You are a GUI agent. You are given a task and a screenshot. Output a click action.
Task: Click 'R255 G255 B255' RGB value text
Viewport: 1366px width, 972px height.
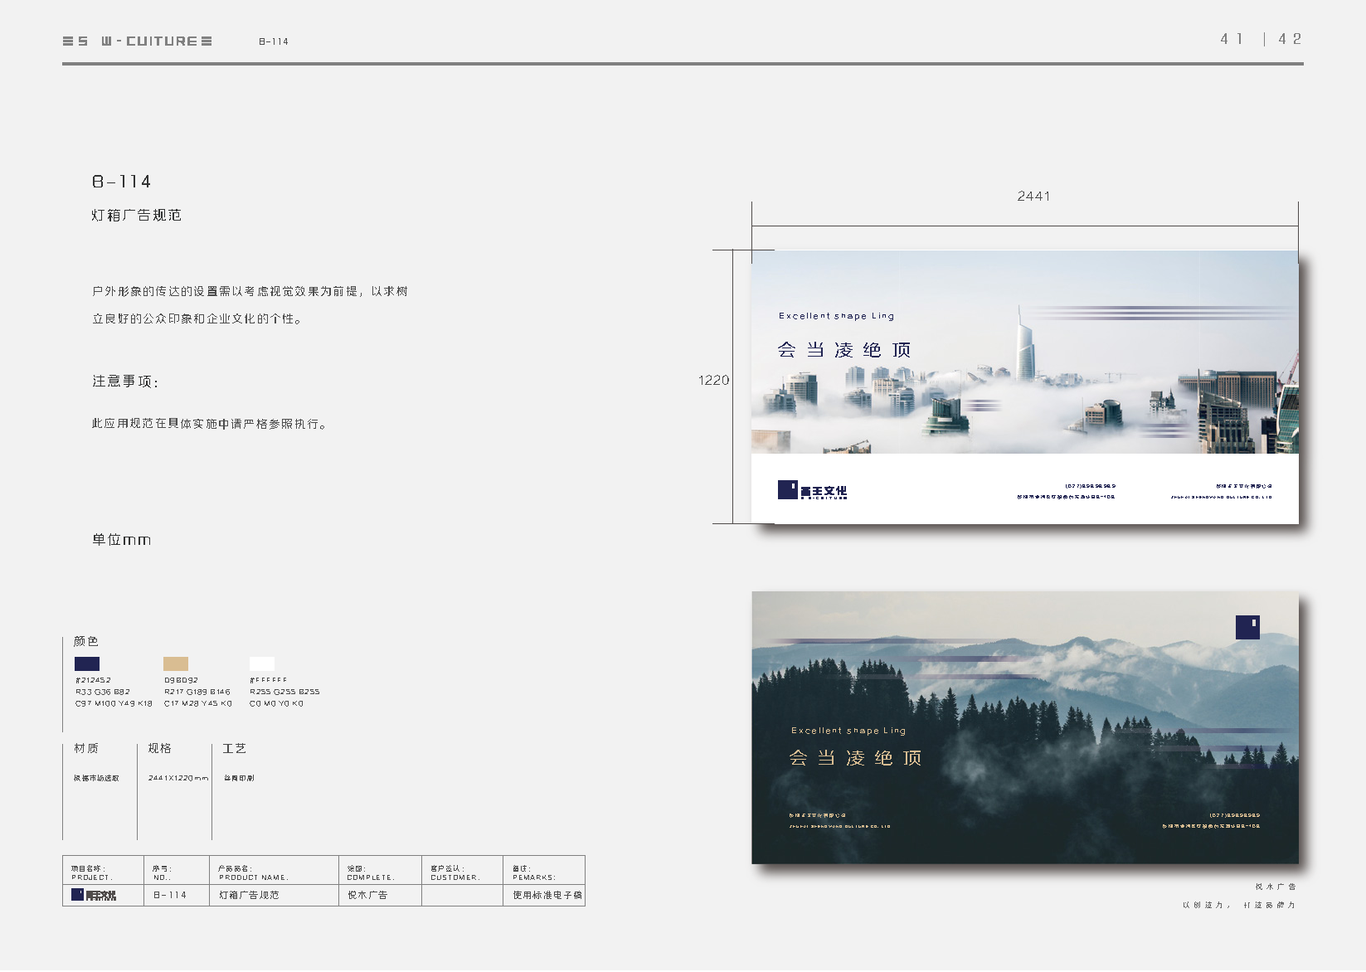285,692
